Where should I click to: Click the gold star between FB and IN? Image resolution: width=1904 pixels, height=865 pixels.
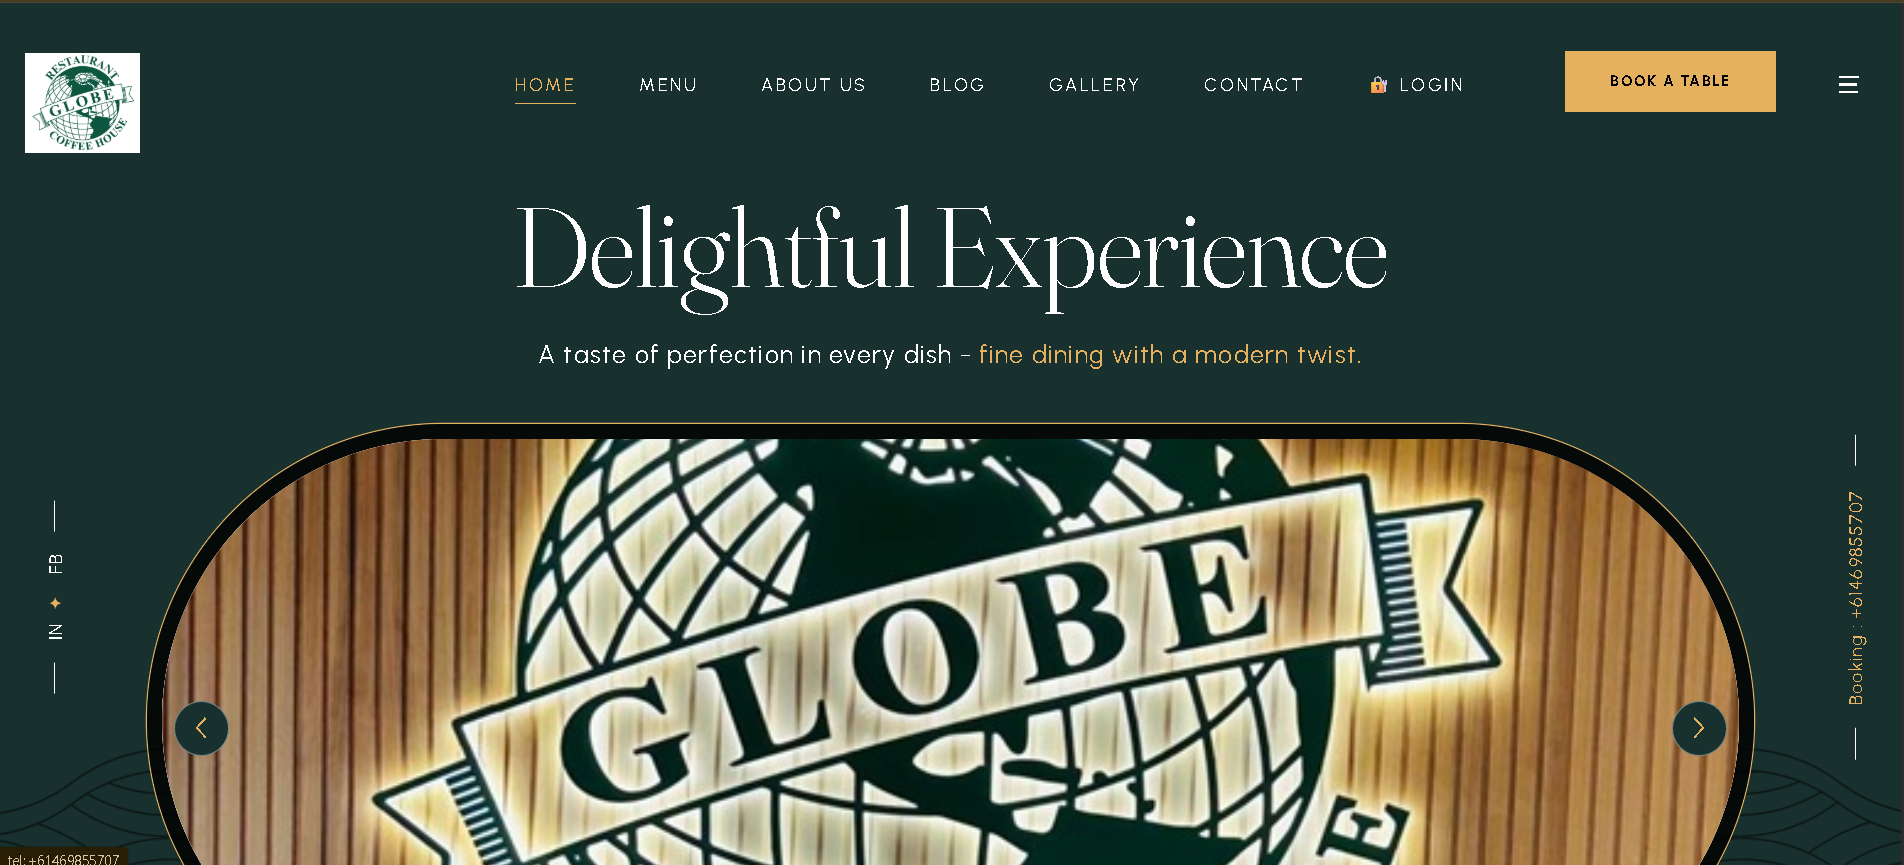coord(55,603)
